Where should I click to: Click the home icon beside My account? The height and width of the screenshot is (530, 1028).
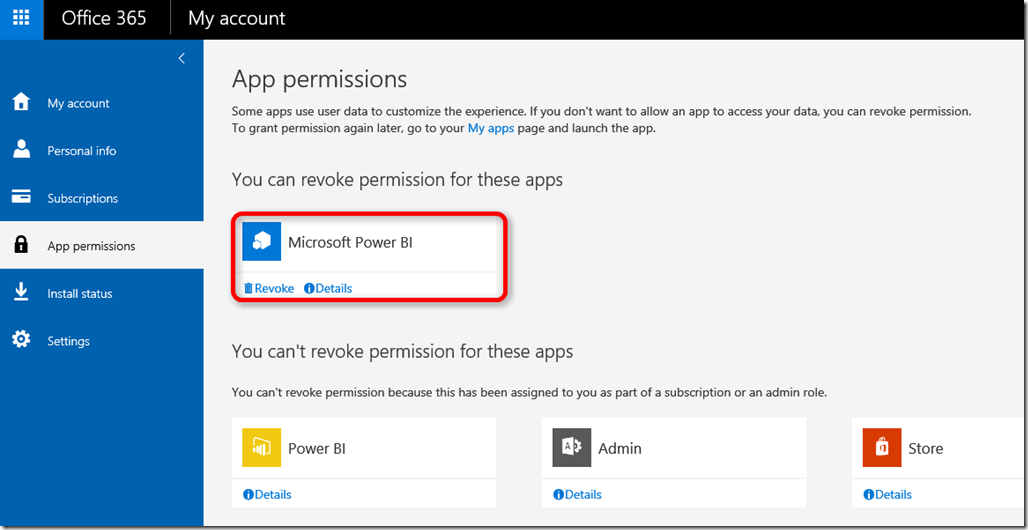coord(22,102)
